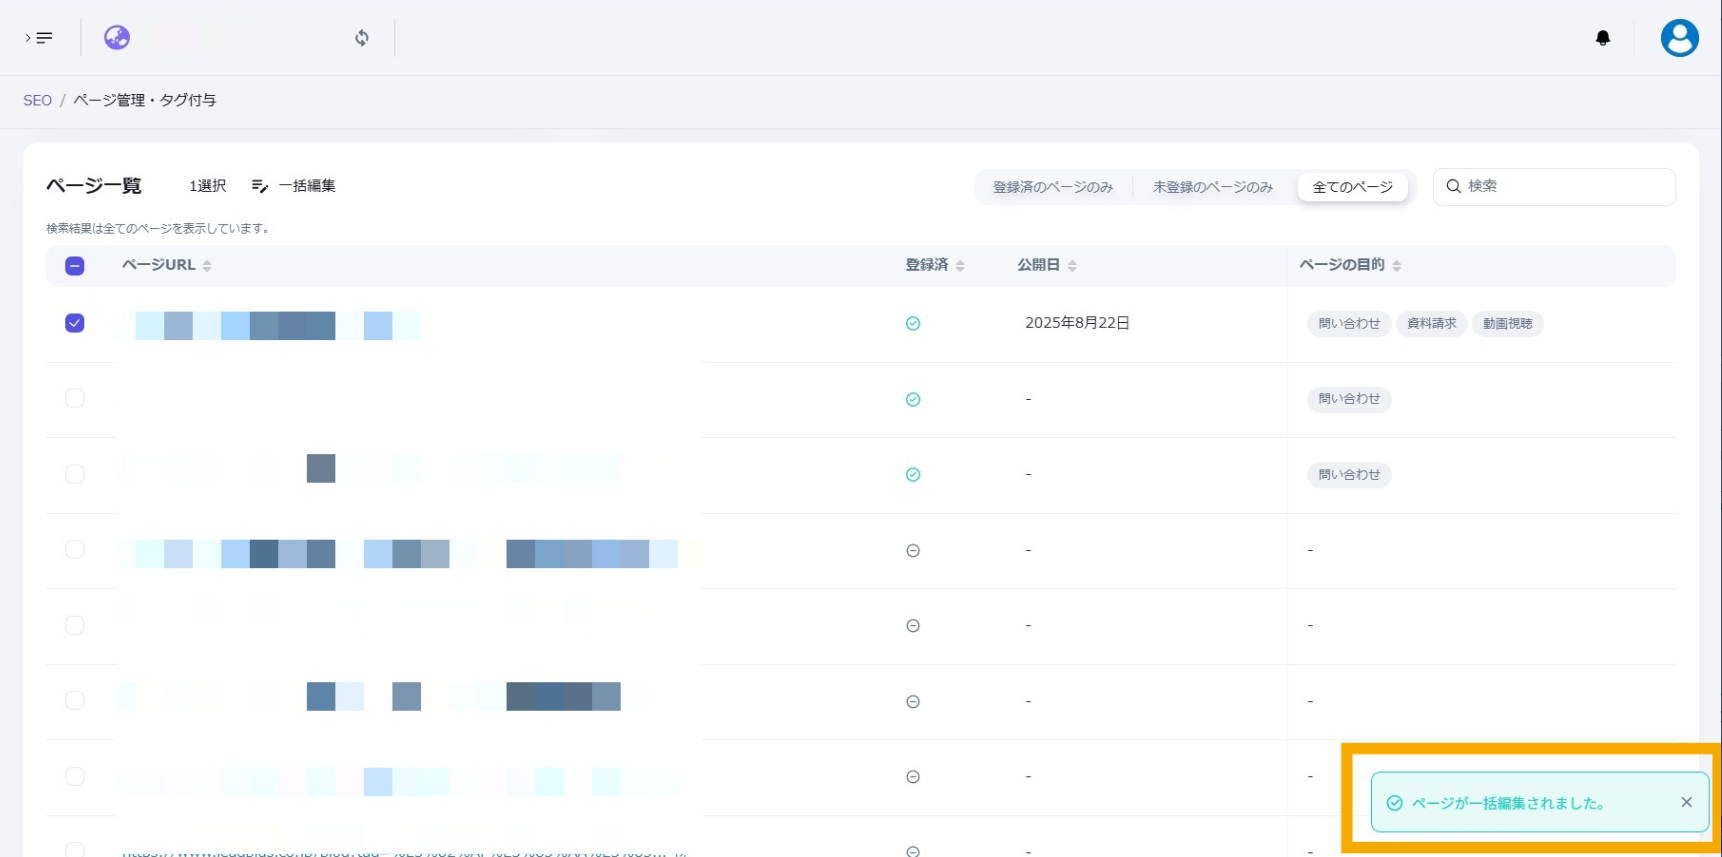Uncheck the first row checkbox
Viewport: 1722px width, 857px height.
pyautogui.click(x=75, y=323)
